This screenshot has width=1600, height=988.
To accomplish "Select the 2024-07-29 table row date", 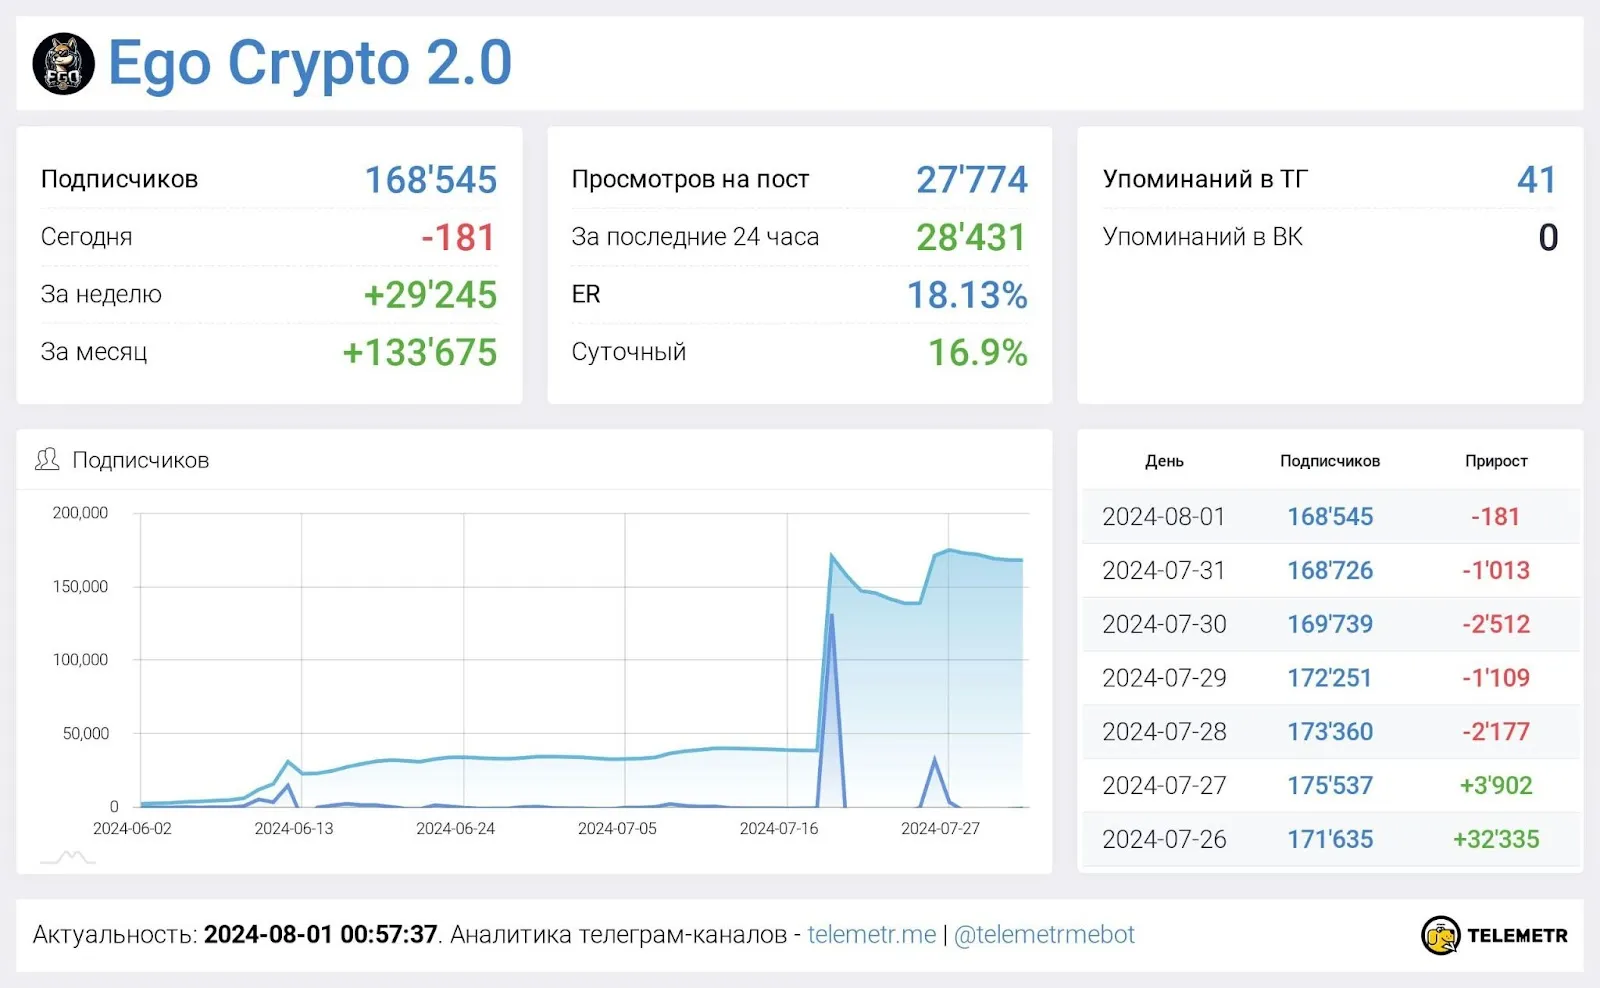I will point(1164,678).
